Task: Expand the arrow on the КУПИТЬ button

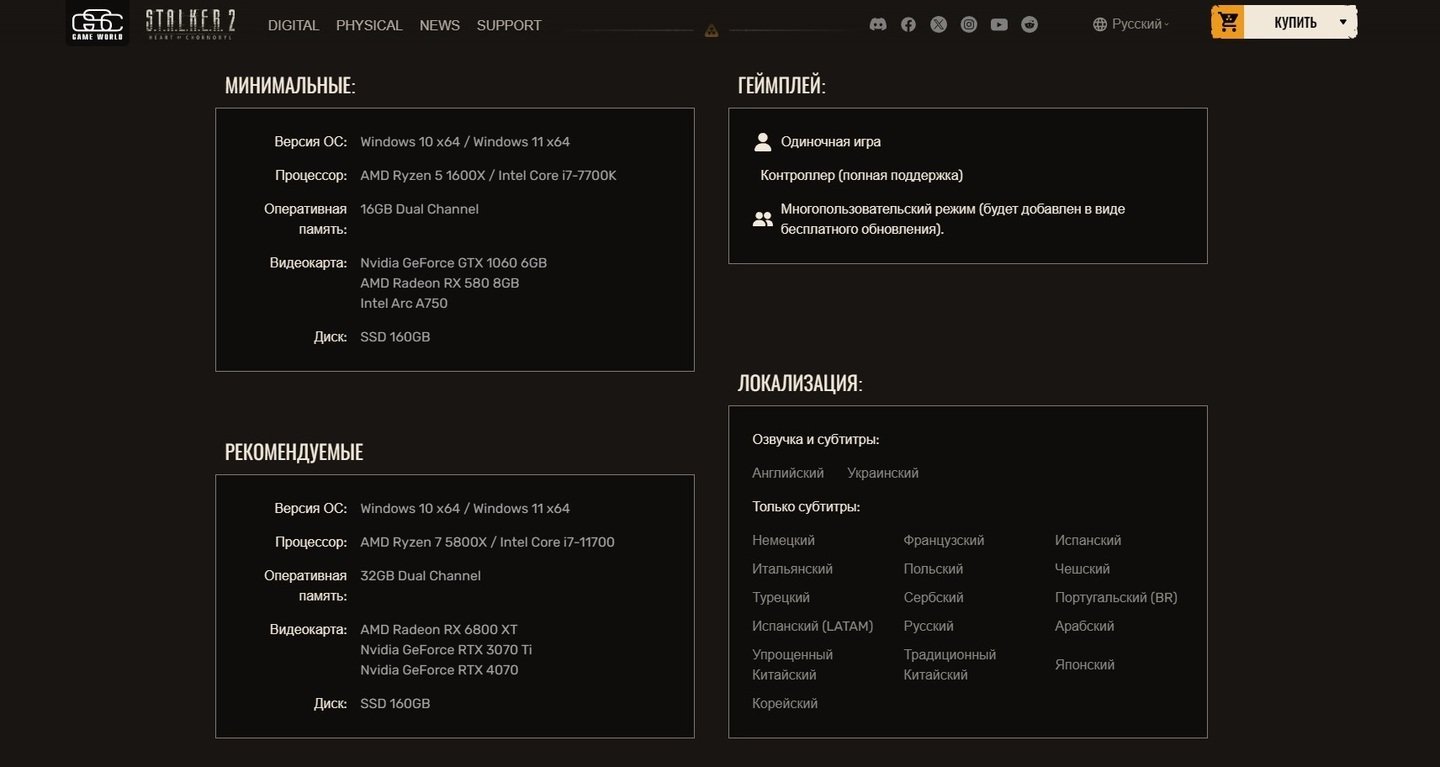Action: point(1343,22)
